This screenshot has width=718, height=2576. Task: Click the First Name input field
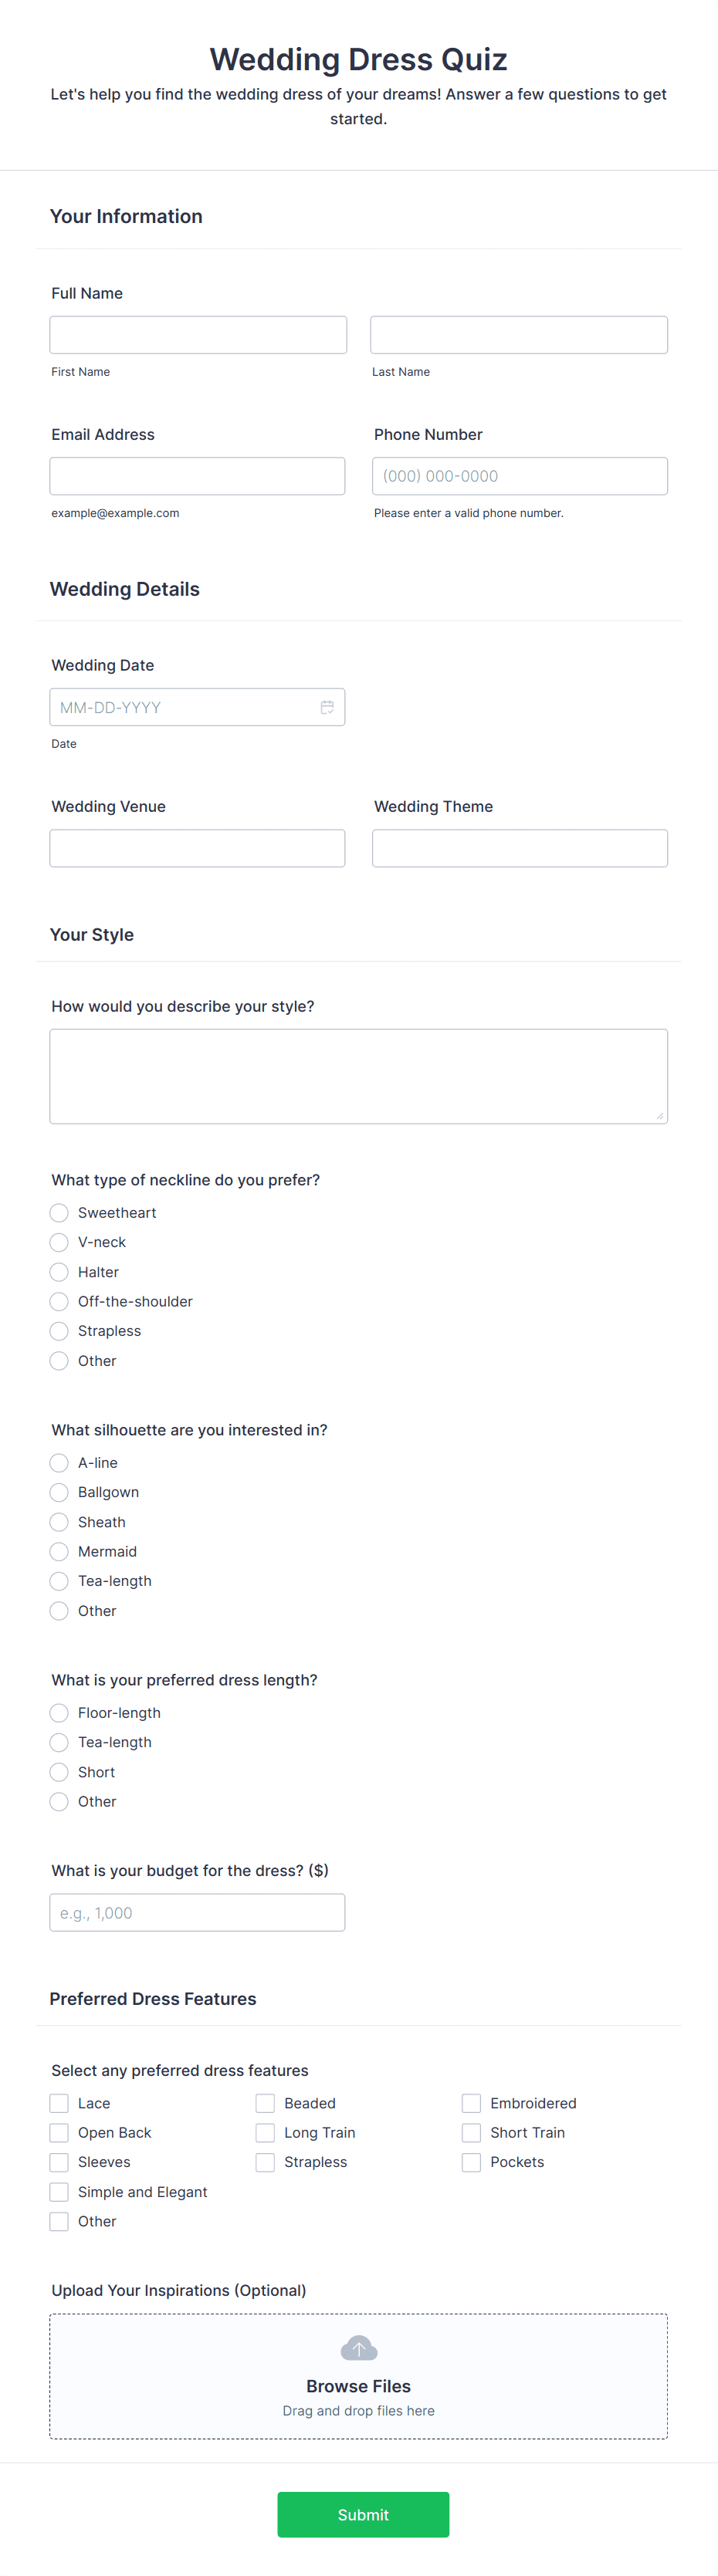(197, 334)
